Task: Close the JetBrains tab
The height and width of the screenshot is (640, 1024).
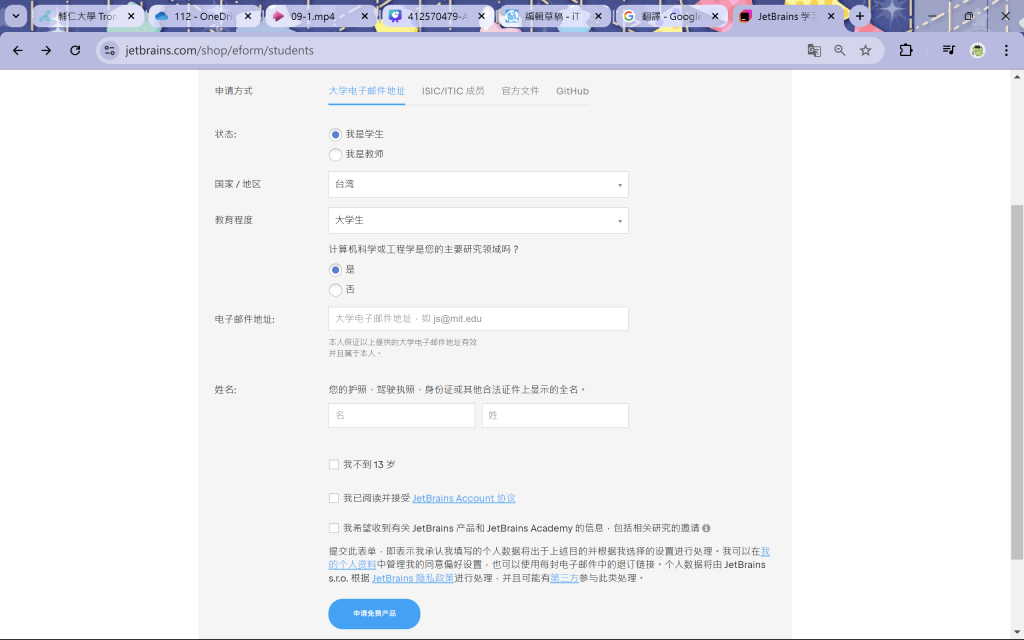Action: [x=831, y=16]
